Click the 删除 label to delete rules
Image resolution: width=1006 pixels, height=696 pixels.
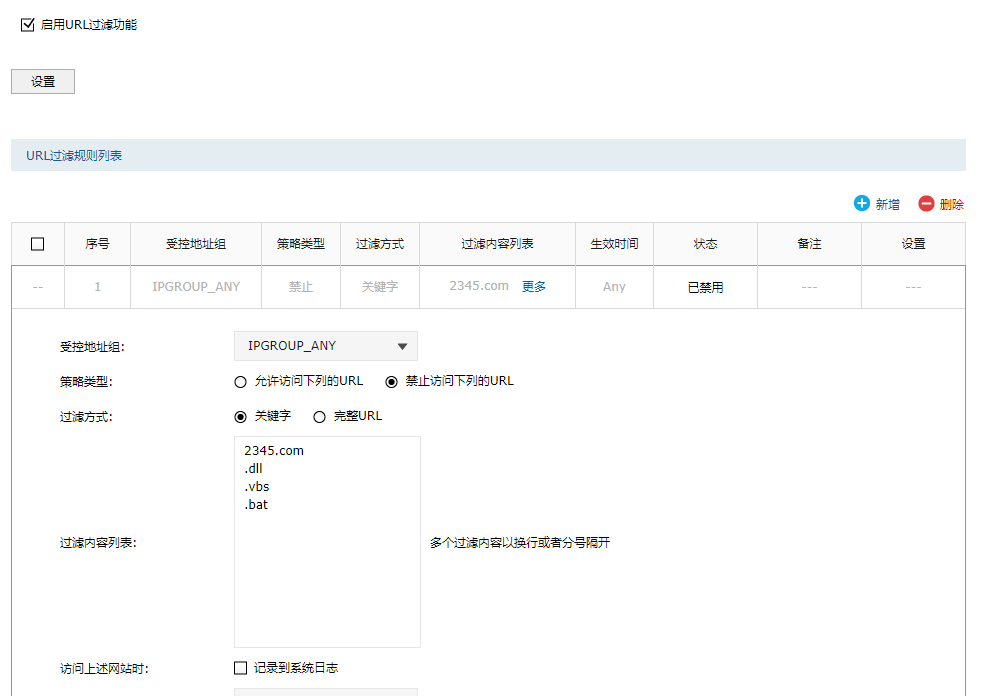point(951,204)
